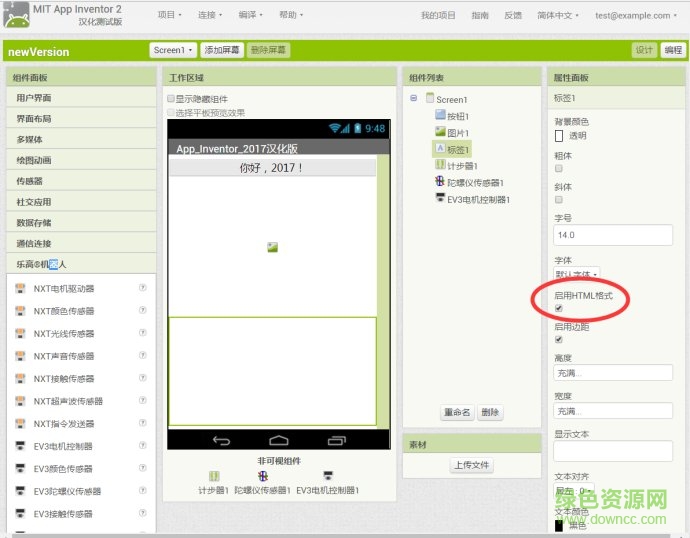Disable 启用HTML格式 checkbox
The width and height of the screenshot is (690, 538).
(x=559, y=308)
